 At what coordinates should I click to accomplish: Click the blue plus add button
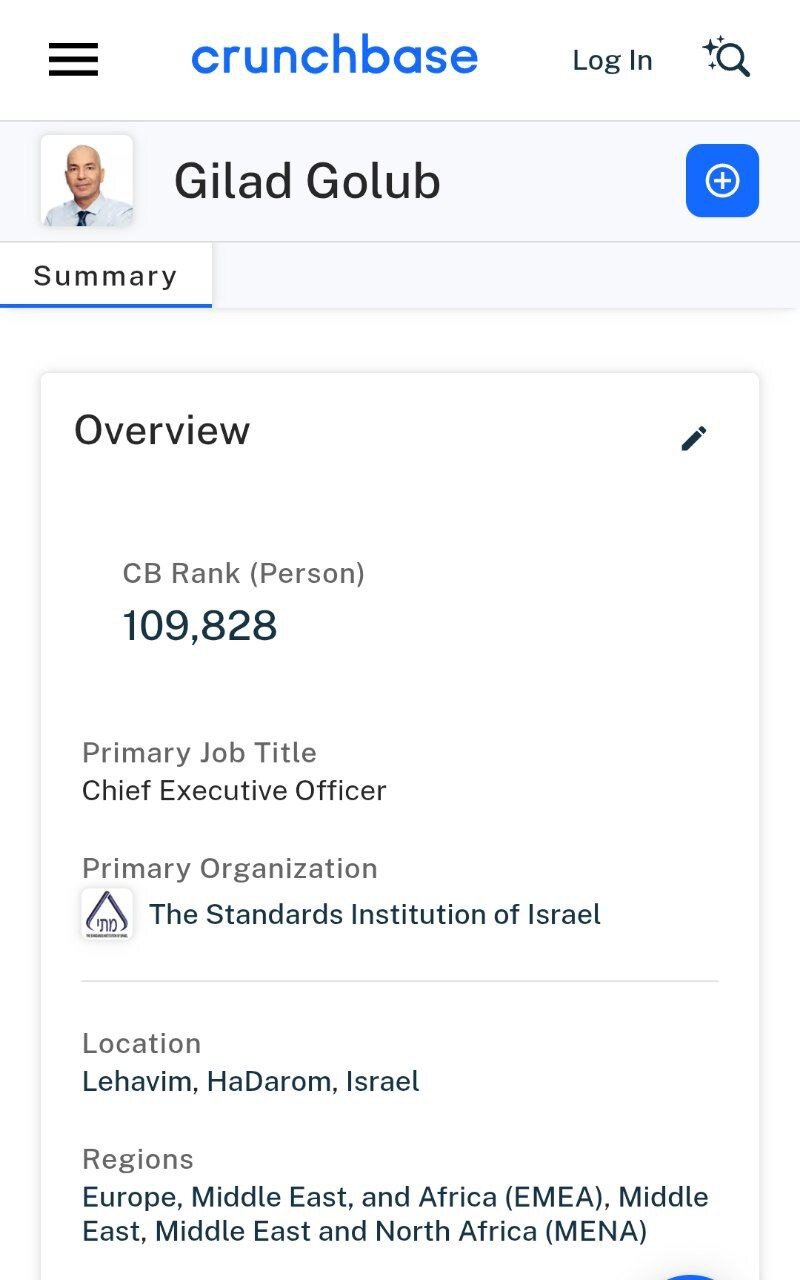tap(722, 181)
